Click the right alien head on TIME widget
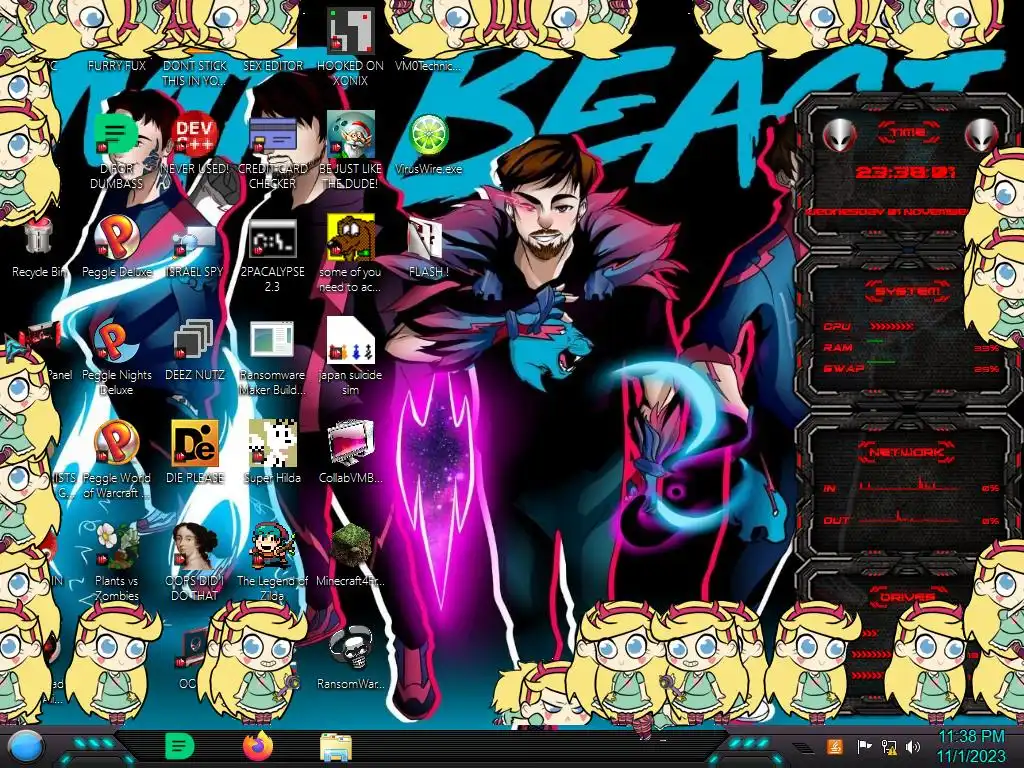 981,136
